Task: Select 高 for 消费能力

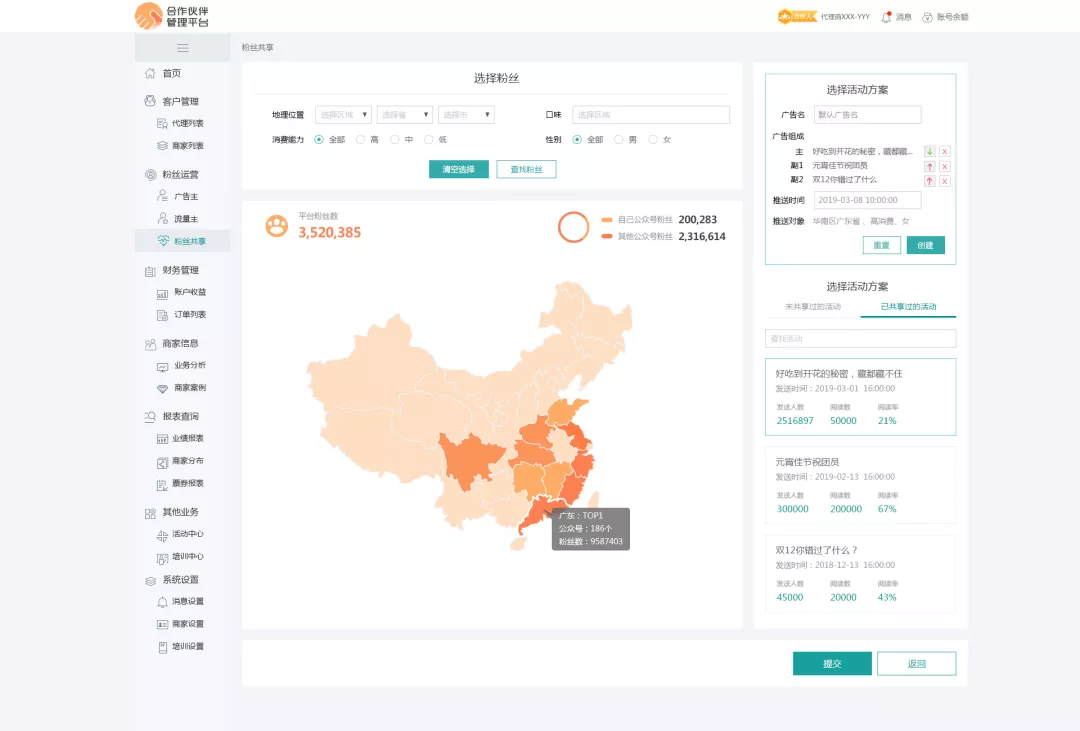Action: tap(361, 140)
